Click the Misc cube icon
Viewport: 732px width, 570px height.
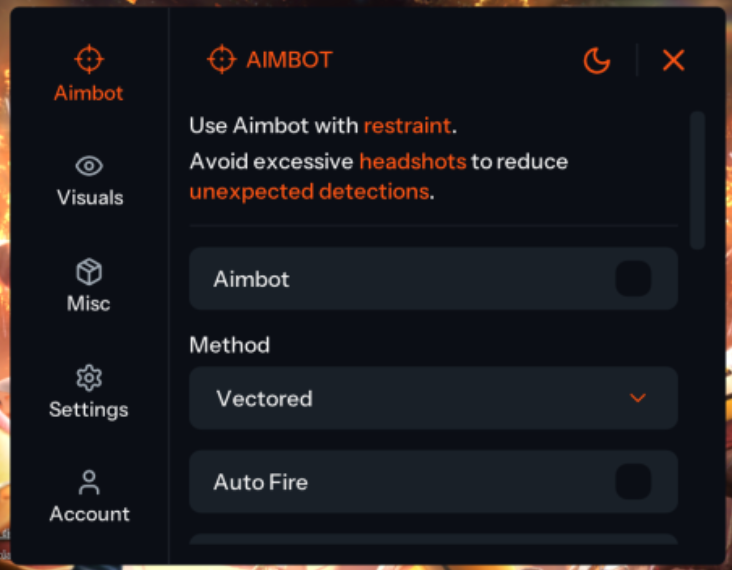tap(89, 272)
